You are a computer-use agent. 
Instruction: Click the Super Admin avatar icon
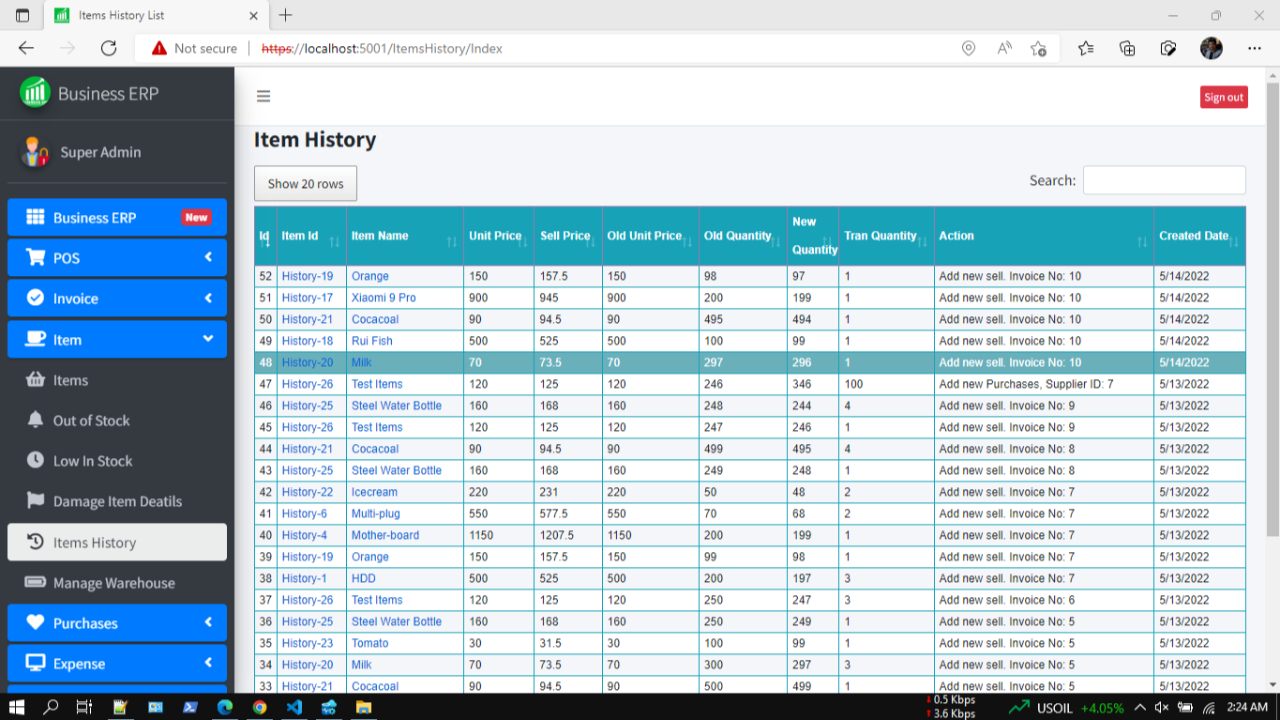[36, 152]
